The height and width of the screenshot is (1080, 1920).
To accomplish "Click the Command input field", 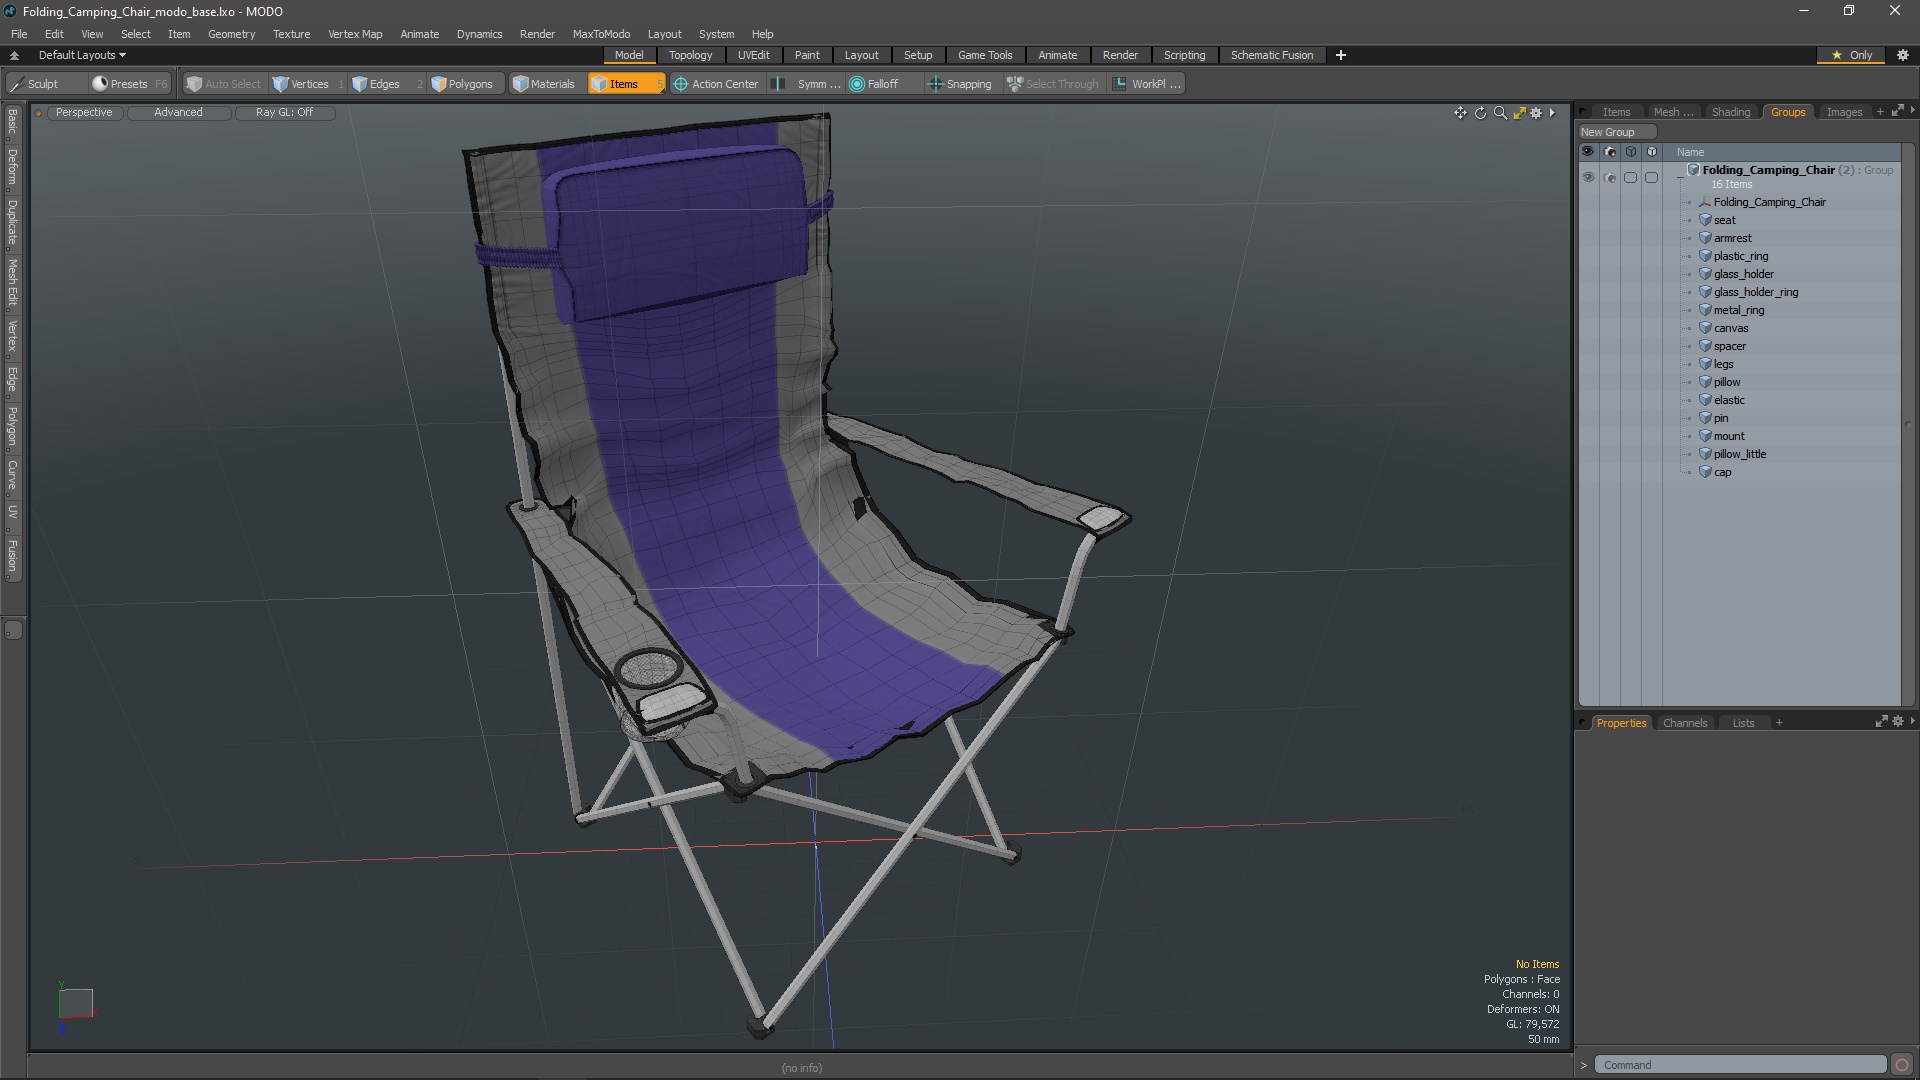I will (x=1740, y=1065).
